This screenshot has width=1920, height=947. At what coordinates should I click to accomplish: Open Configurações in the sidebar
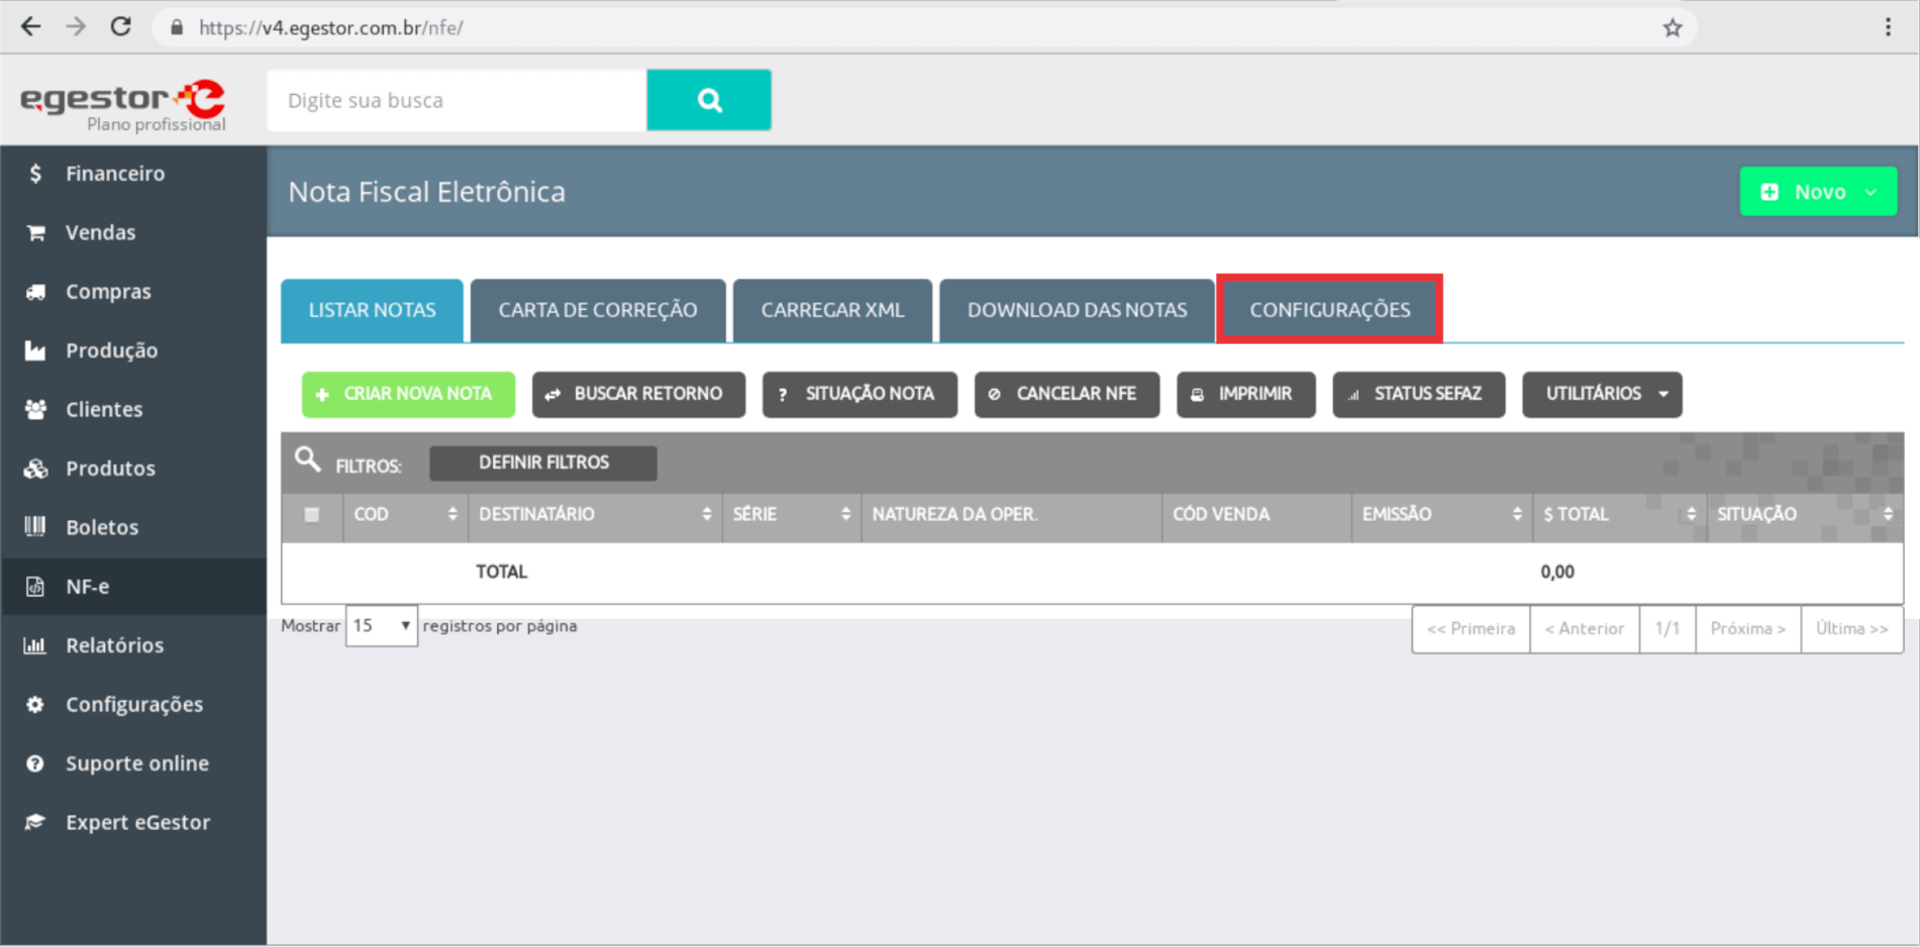134,705
